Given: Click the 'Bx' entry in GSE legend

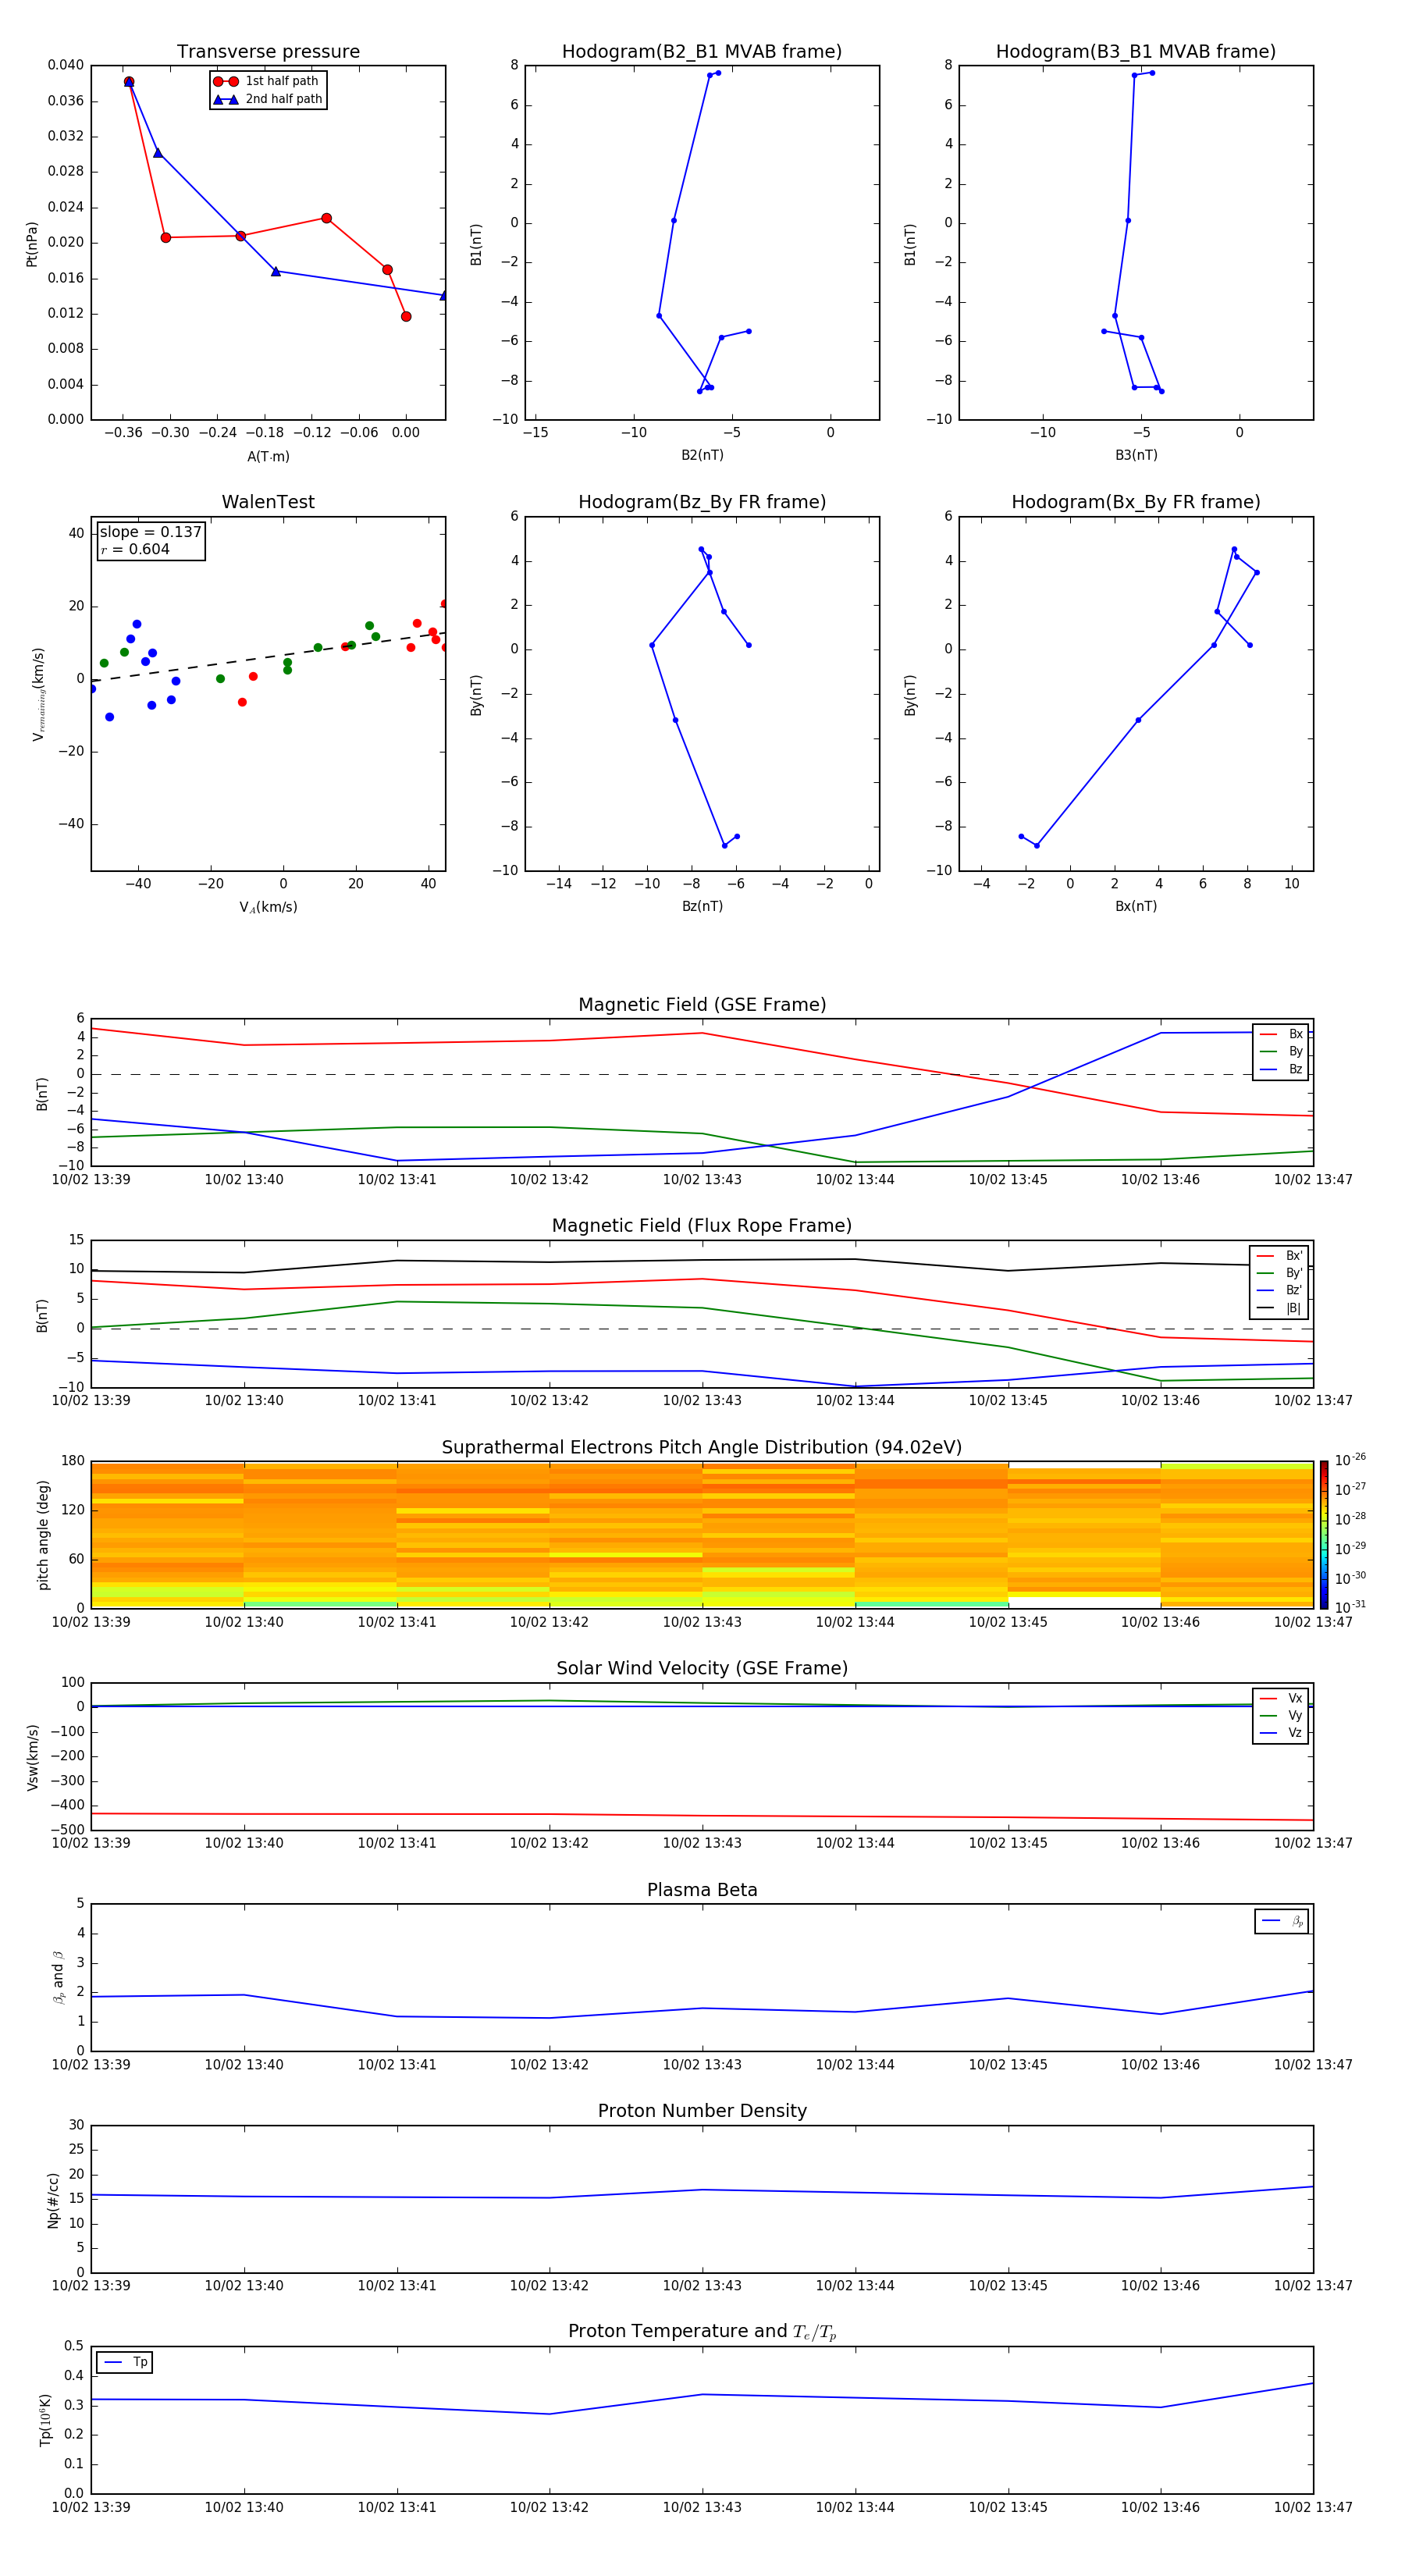Looking at the screenshot, I should pyautogui.click(x=1281, y=1034).
